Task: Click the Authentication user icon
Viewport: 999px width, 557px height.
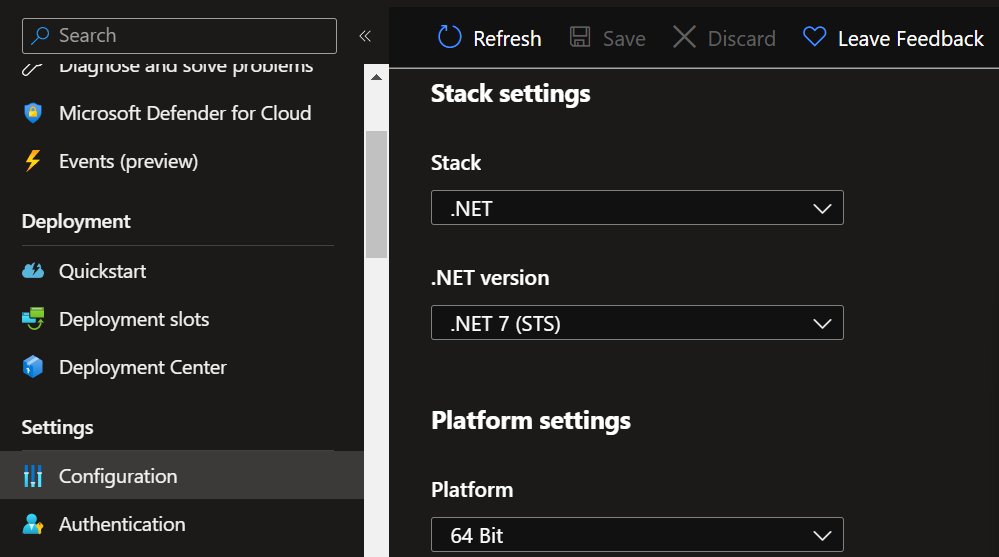Action: (x=32, y=524)
